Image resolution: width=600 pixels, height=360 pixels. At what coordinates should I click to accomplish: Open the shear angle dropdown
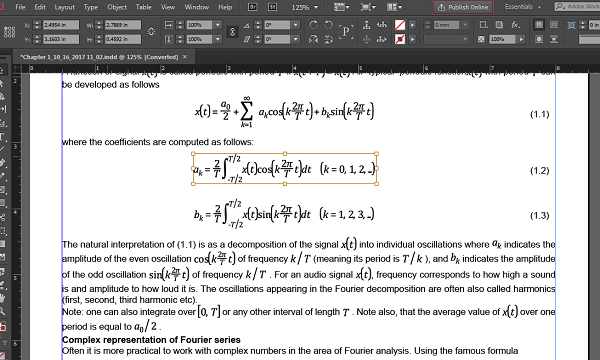pyautogui.click(x=295, y=39)
